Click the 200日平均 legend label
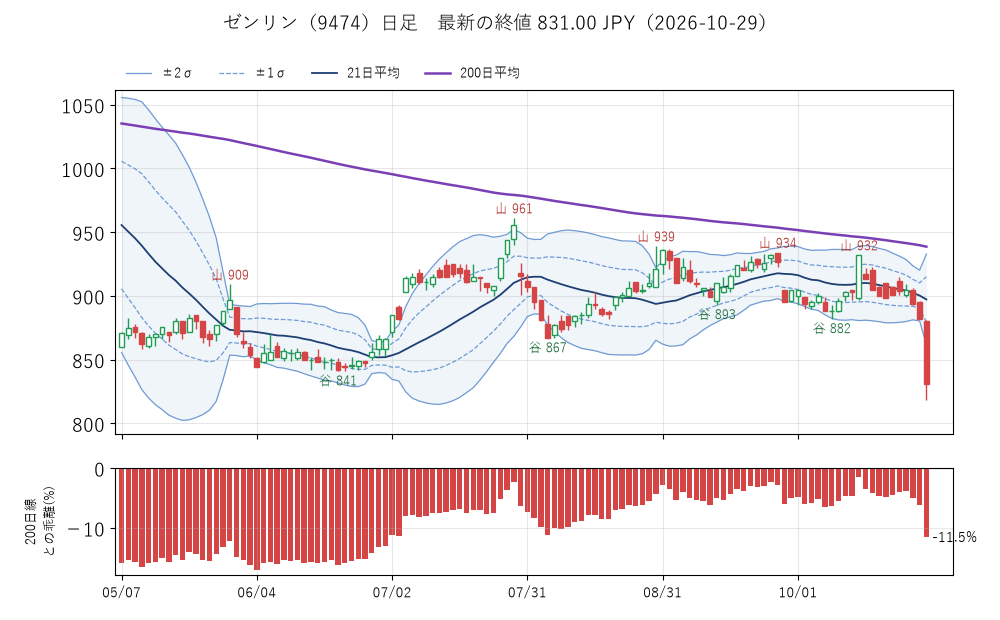Screen dimensions: 1000x620 pyautogui.click(x=490, y=73)
